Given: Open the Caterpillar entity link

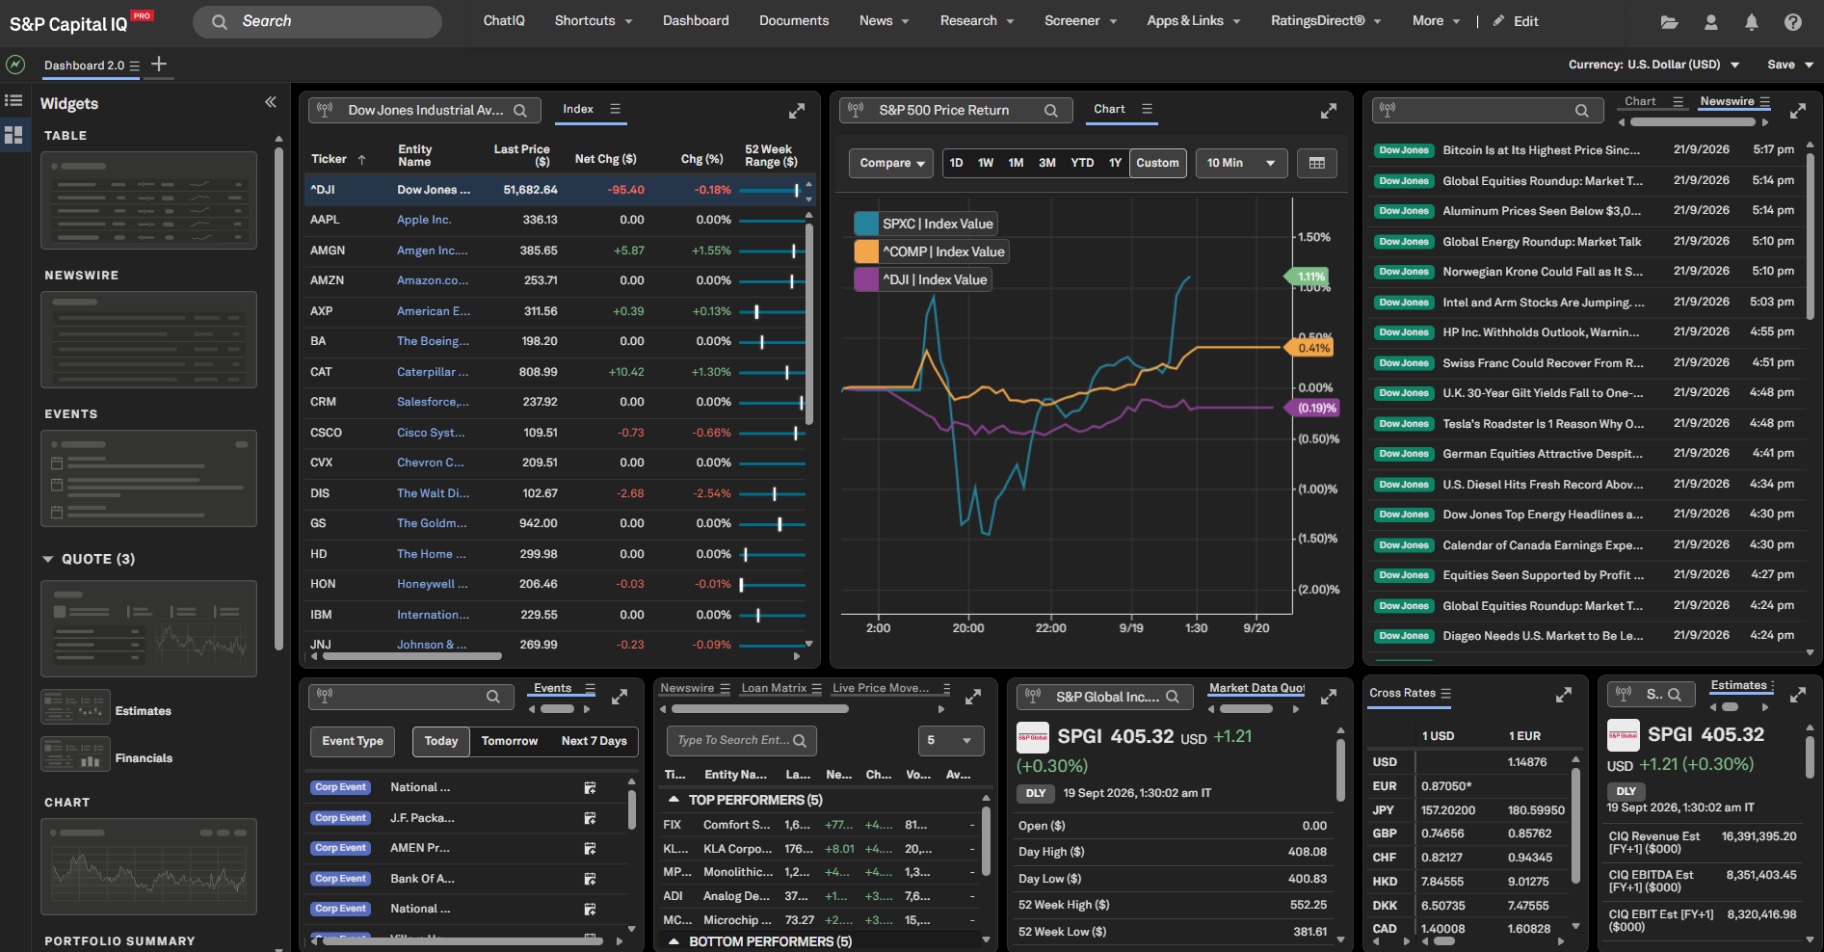Looking at the screenshot, I should pos(432,372).
